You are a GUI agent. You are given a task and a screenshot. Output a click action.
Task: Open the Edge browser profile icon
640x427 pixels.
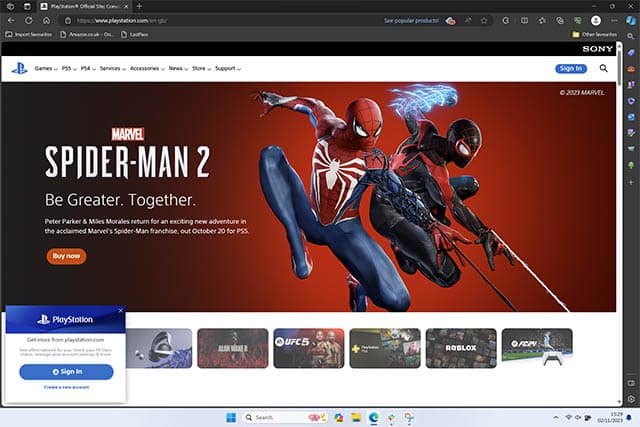pos(597,20)
